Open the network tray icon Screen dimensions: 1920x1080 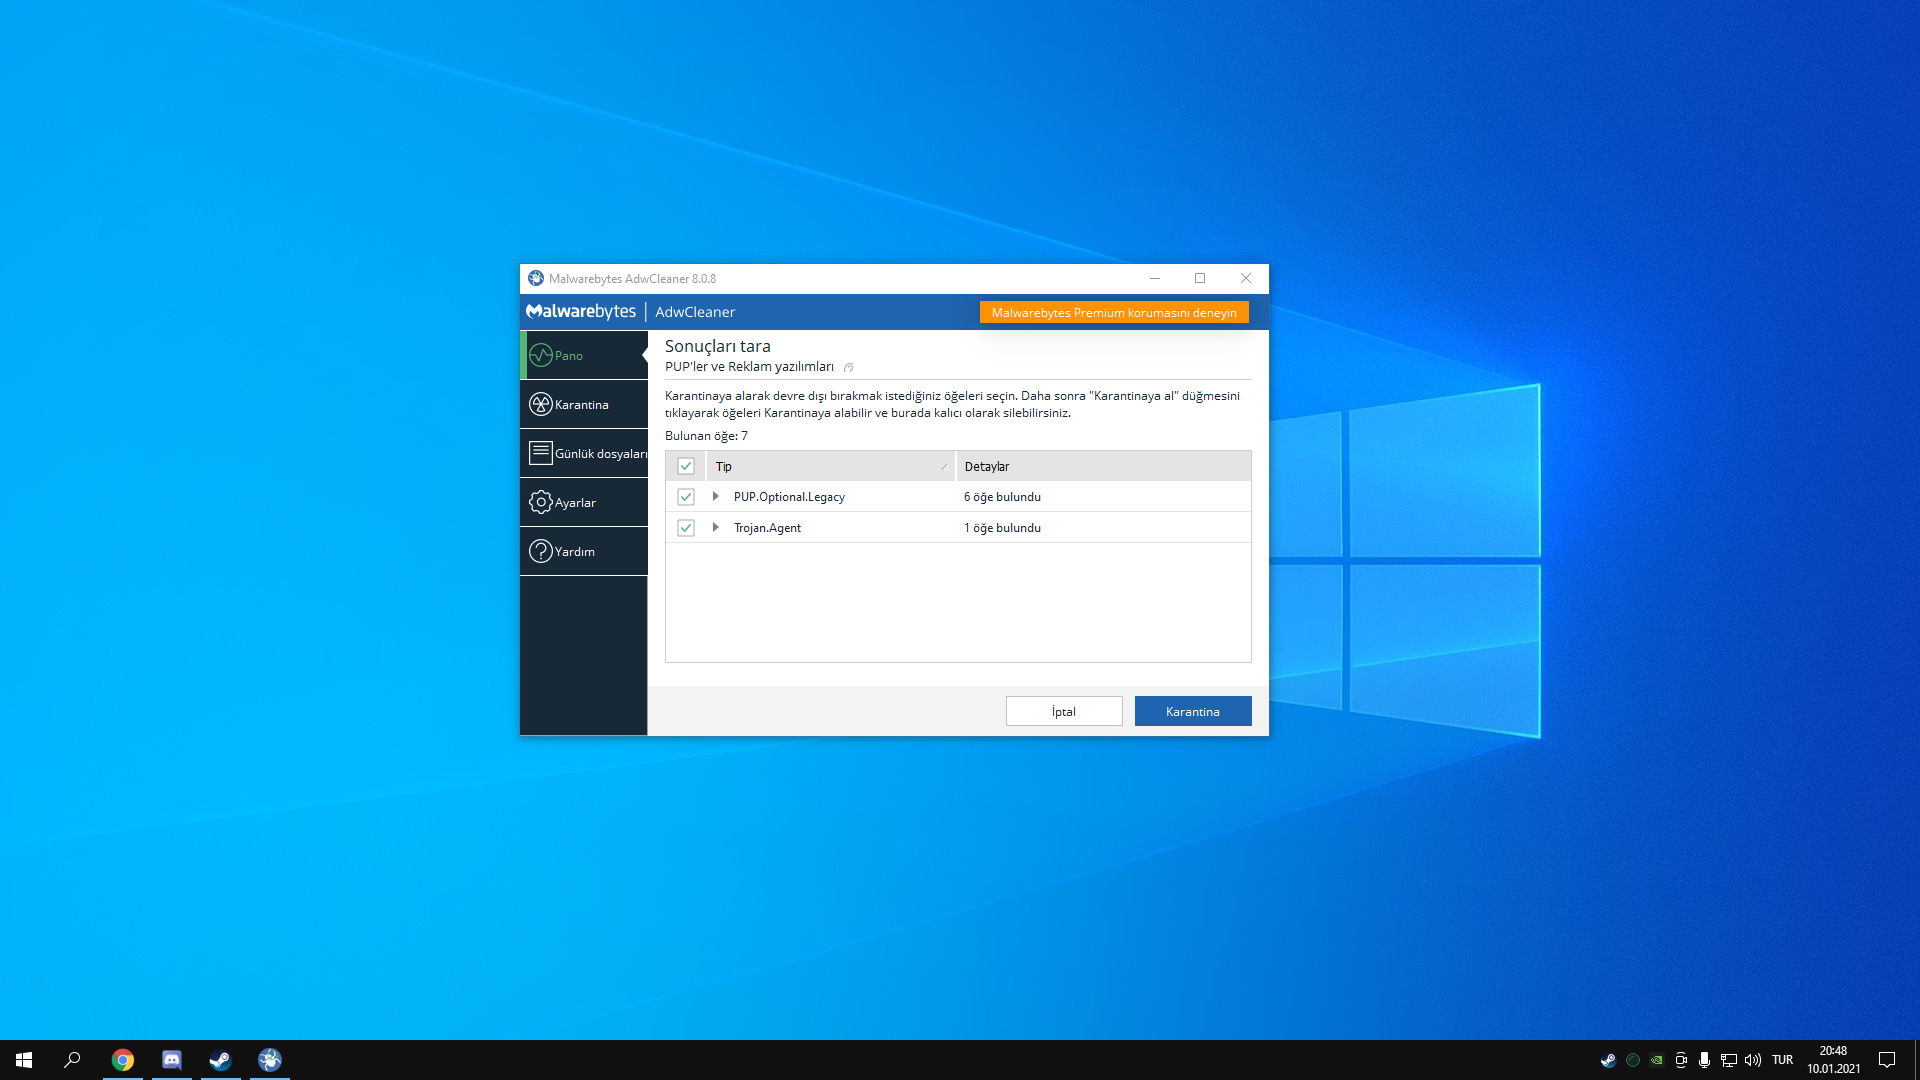click(x=1729, y=1060)
